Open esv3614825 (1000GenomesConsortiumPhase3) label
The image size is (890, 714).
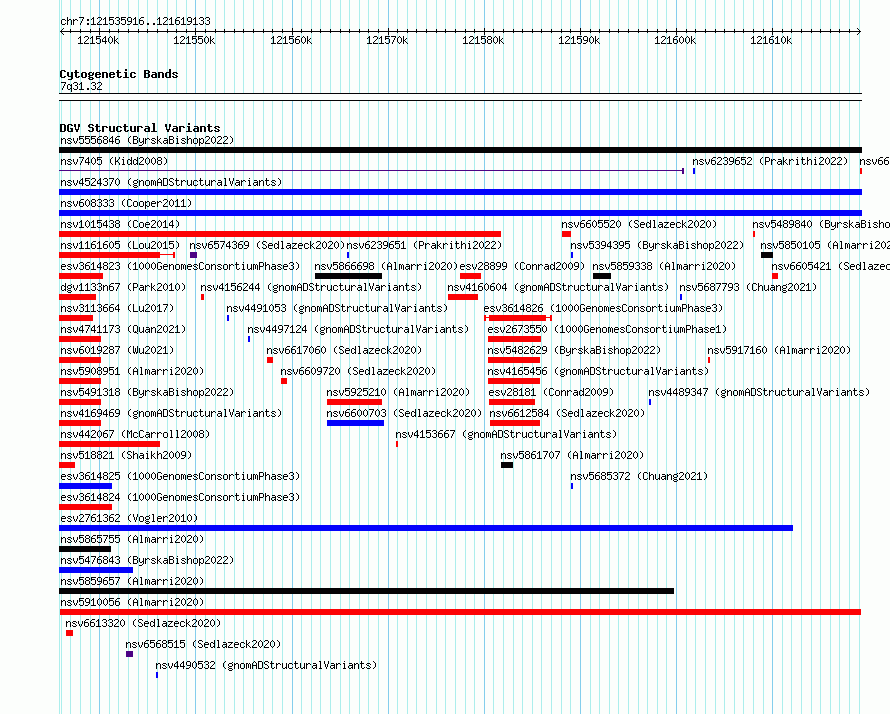point(180,476)
